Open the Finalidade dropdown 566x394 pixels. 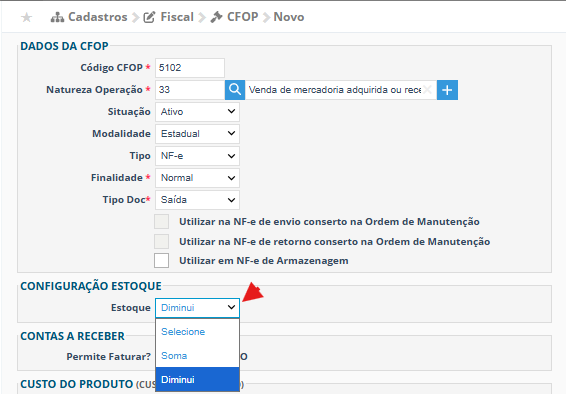coord(197,178)
